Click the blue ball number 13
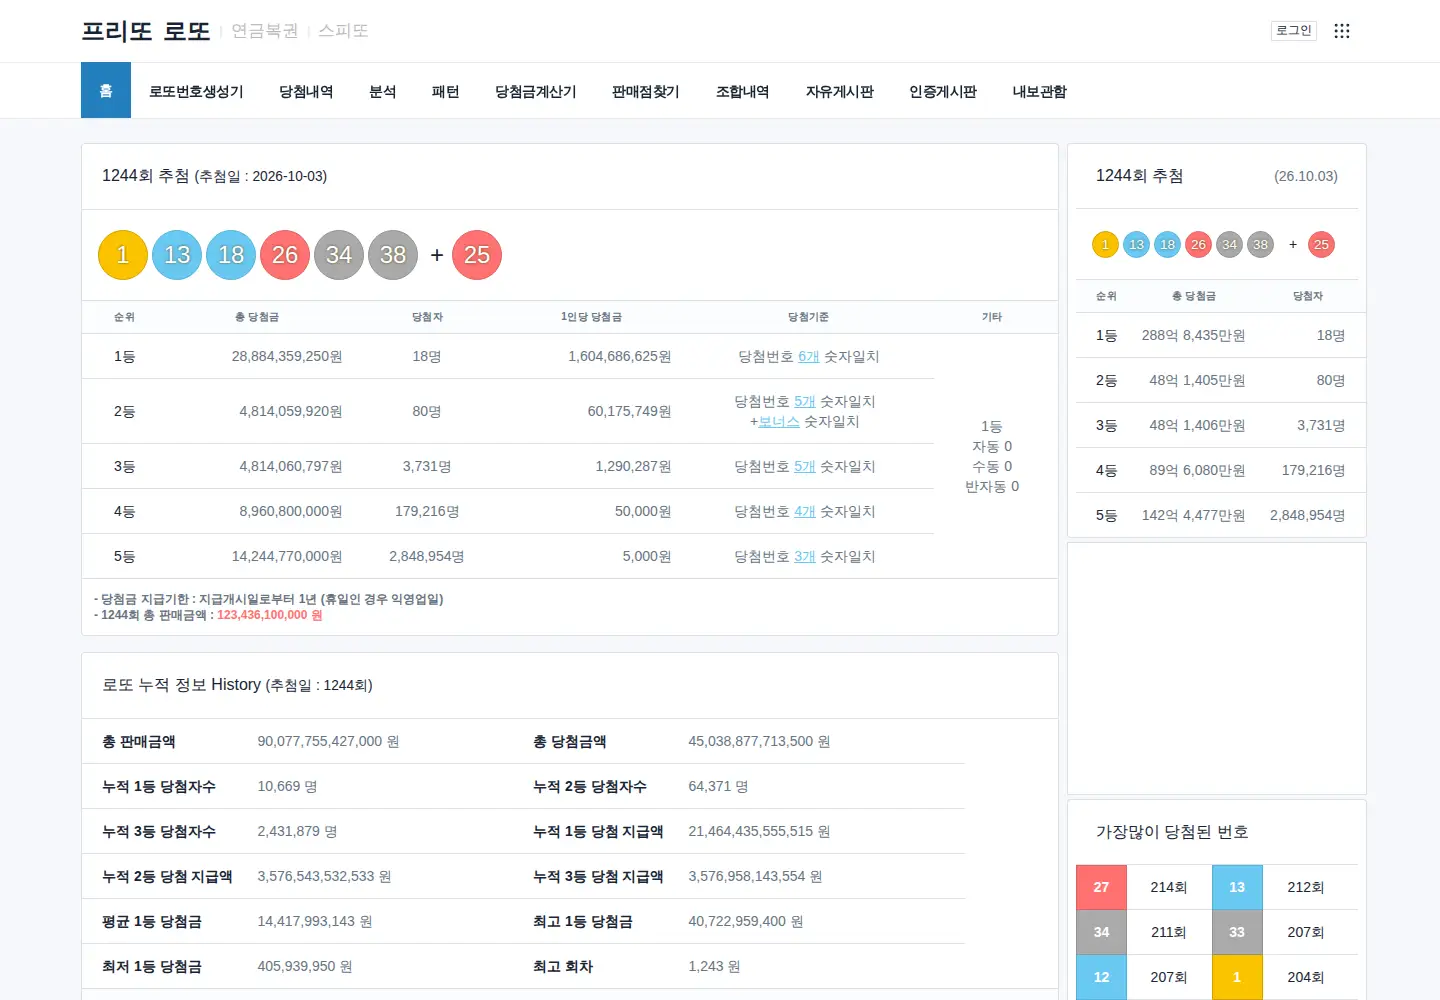This screenshot has height=1000, width=1440. 177,255
